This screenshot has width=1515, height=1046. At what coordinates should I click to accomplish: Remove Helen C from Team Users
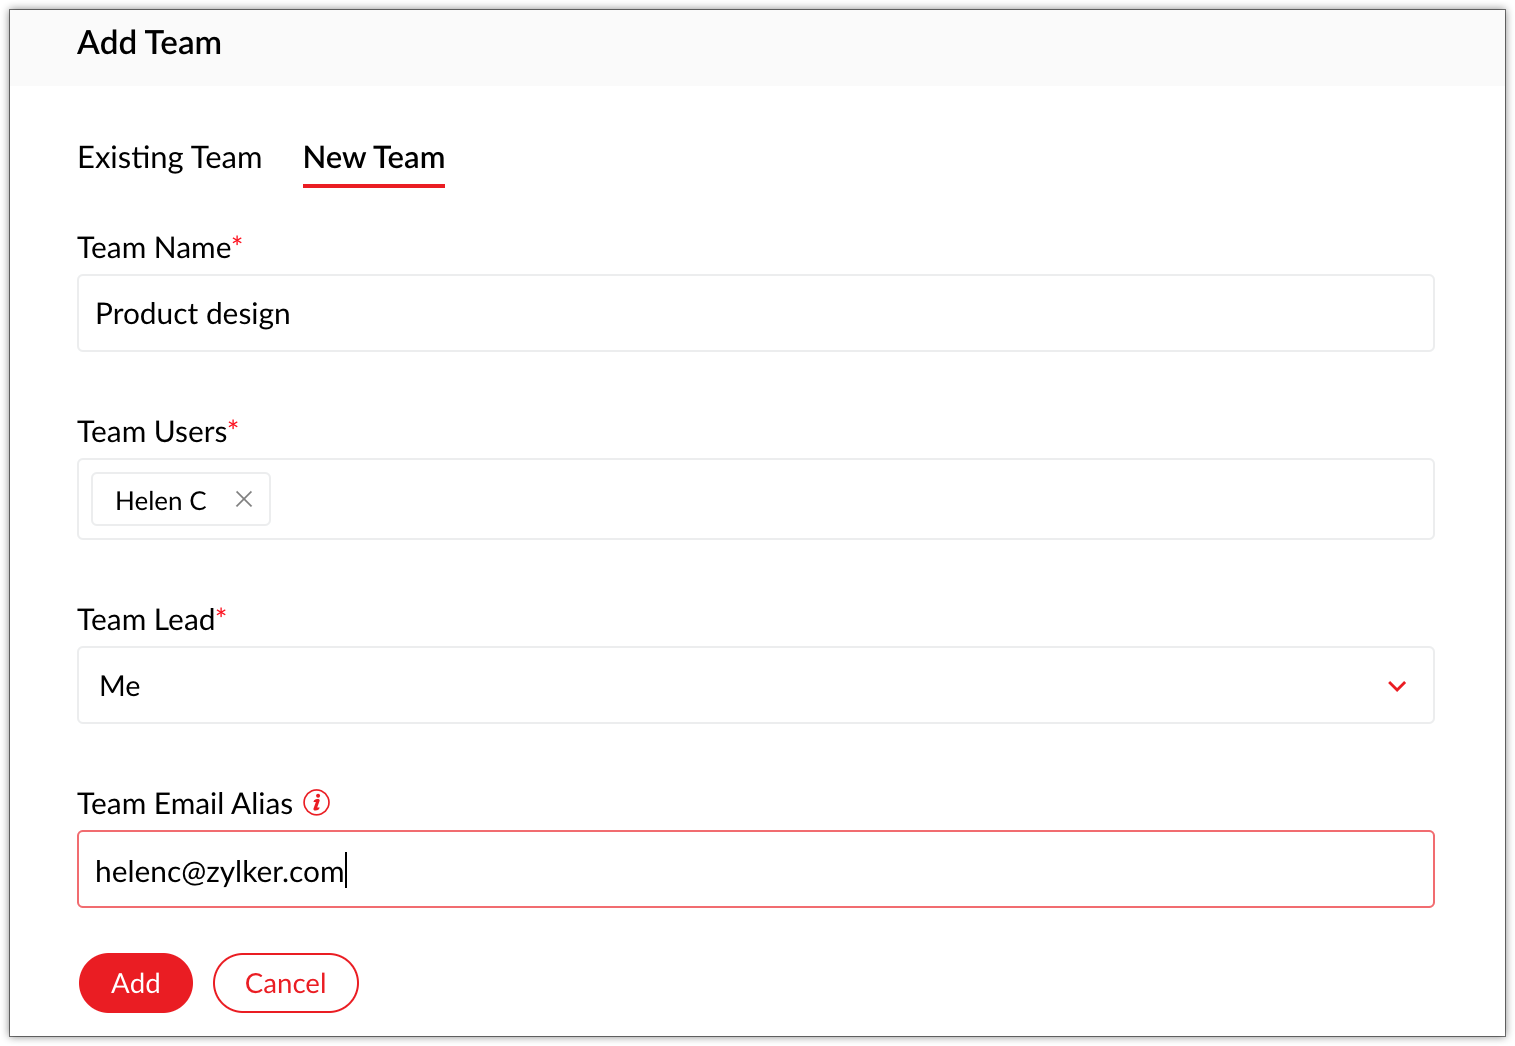click(x=244, y=499)
